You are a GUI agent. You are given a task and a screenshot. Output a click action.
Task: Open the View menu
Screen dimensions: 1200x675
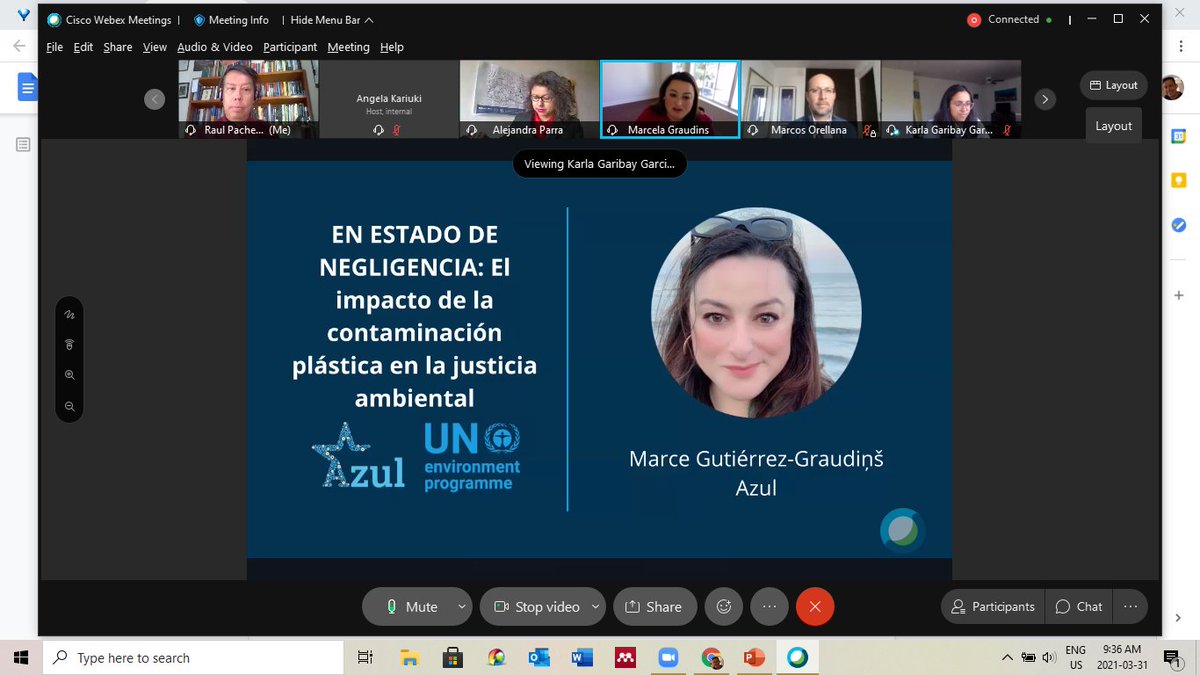[154, 47]
